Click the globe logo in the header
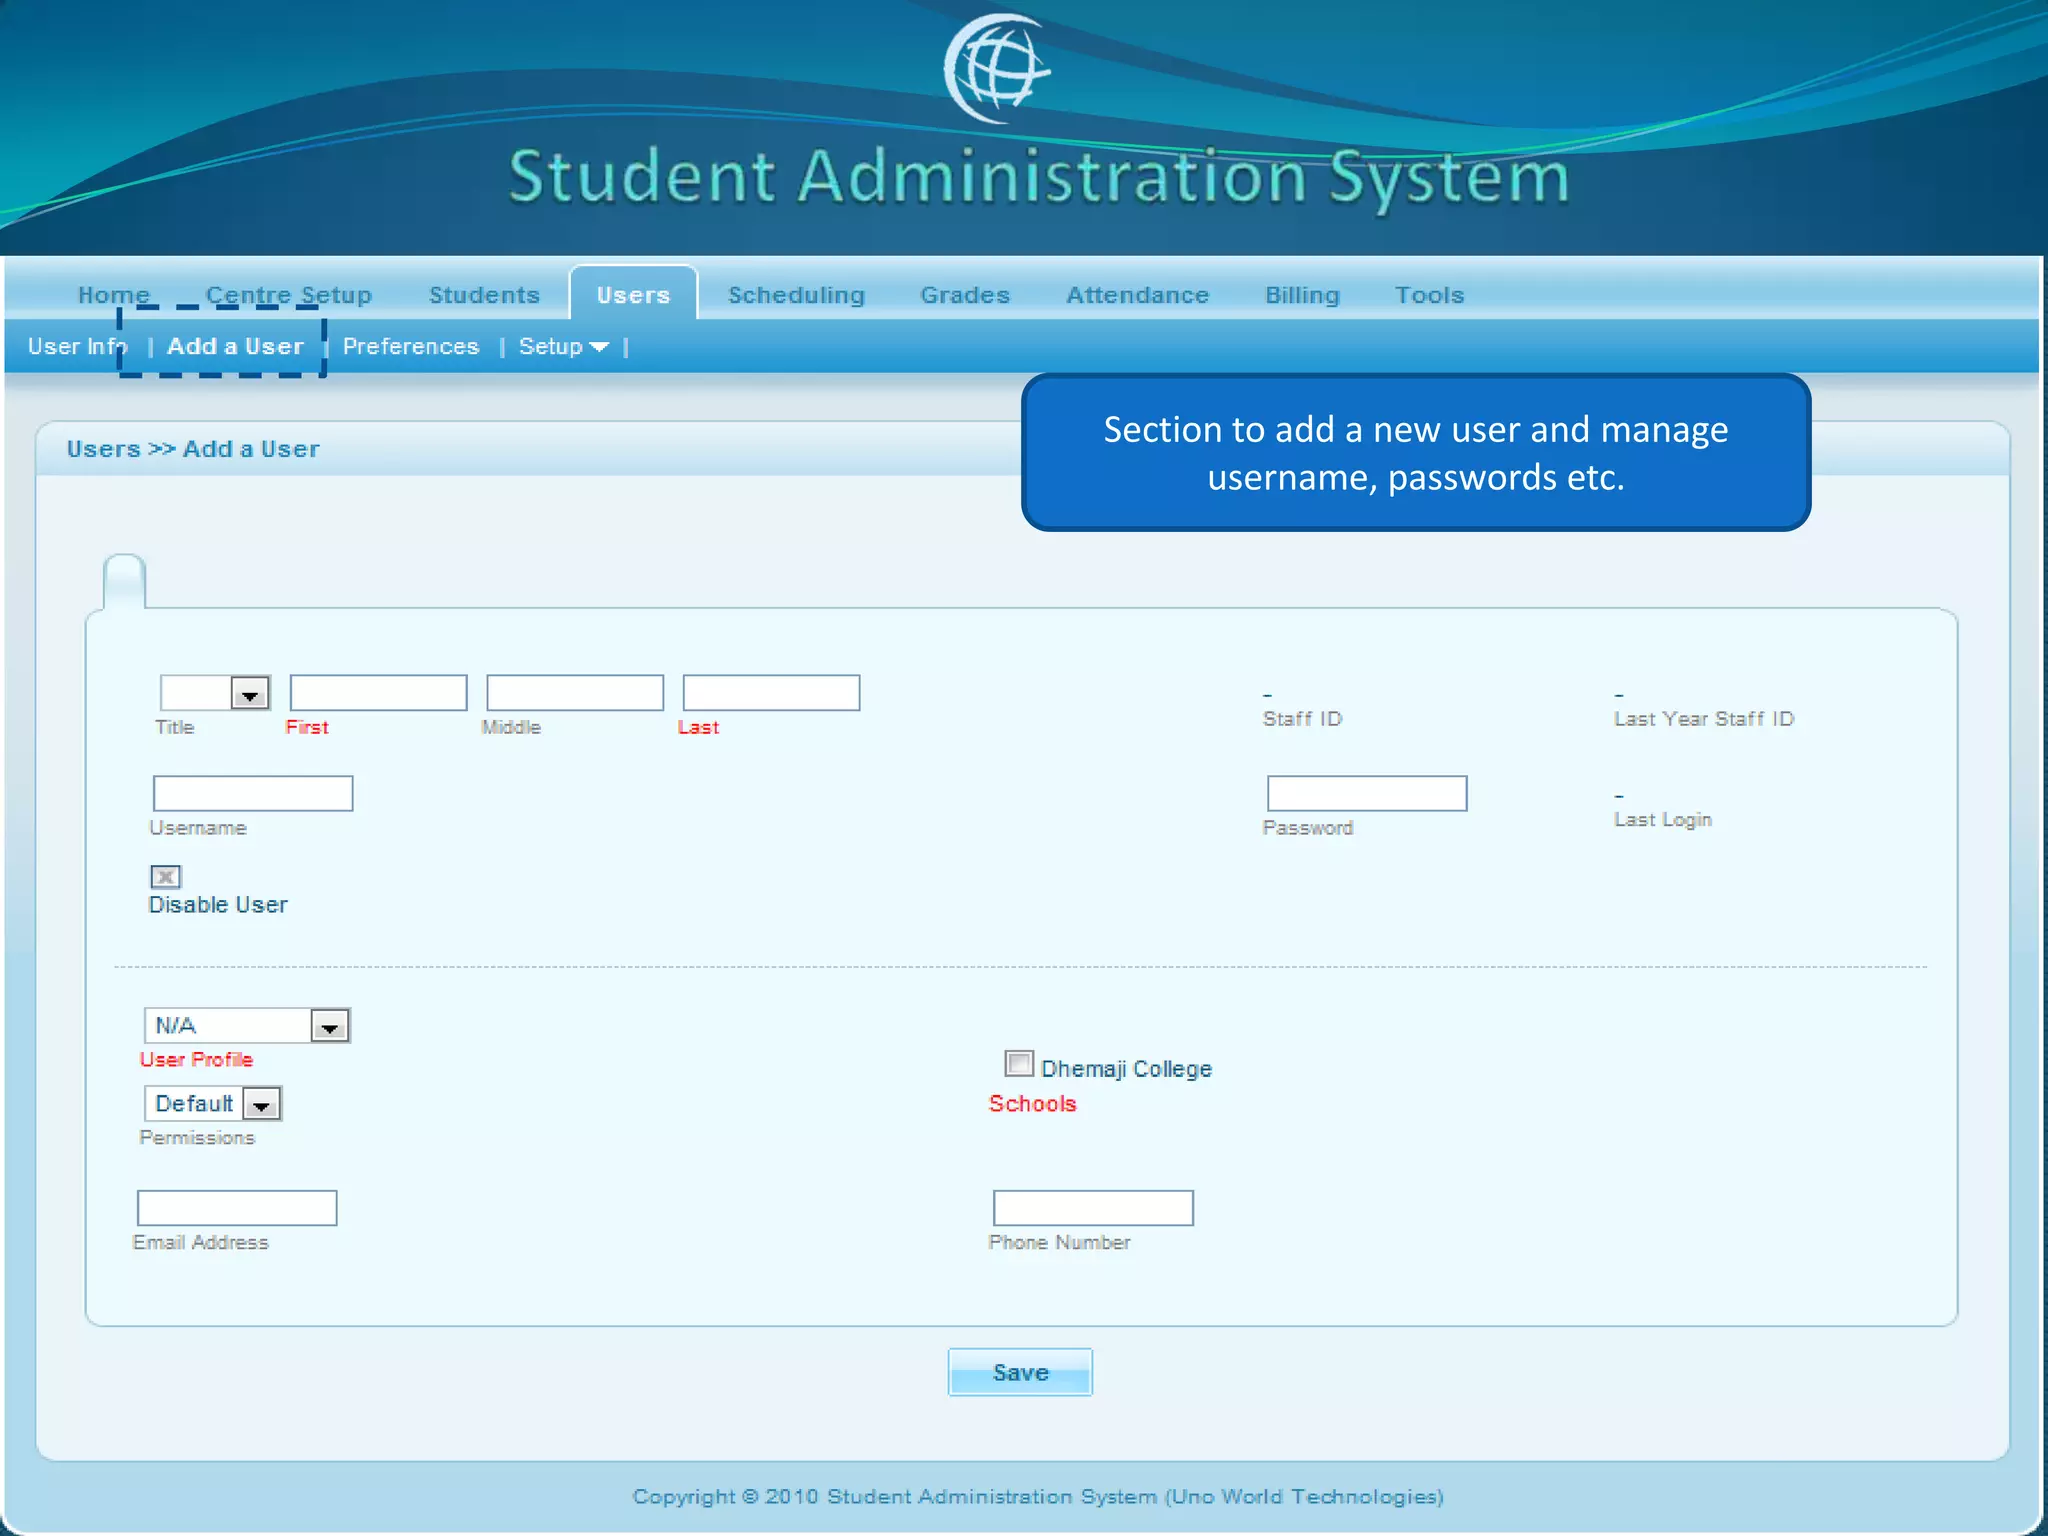The width and height of the screenshot is (2048, 1536). point(997,68)
